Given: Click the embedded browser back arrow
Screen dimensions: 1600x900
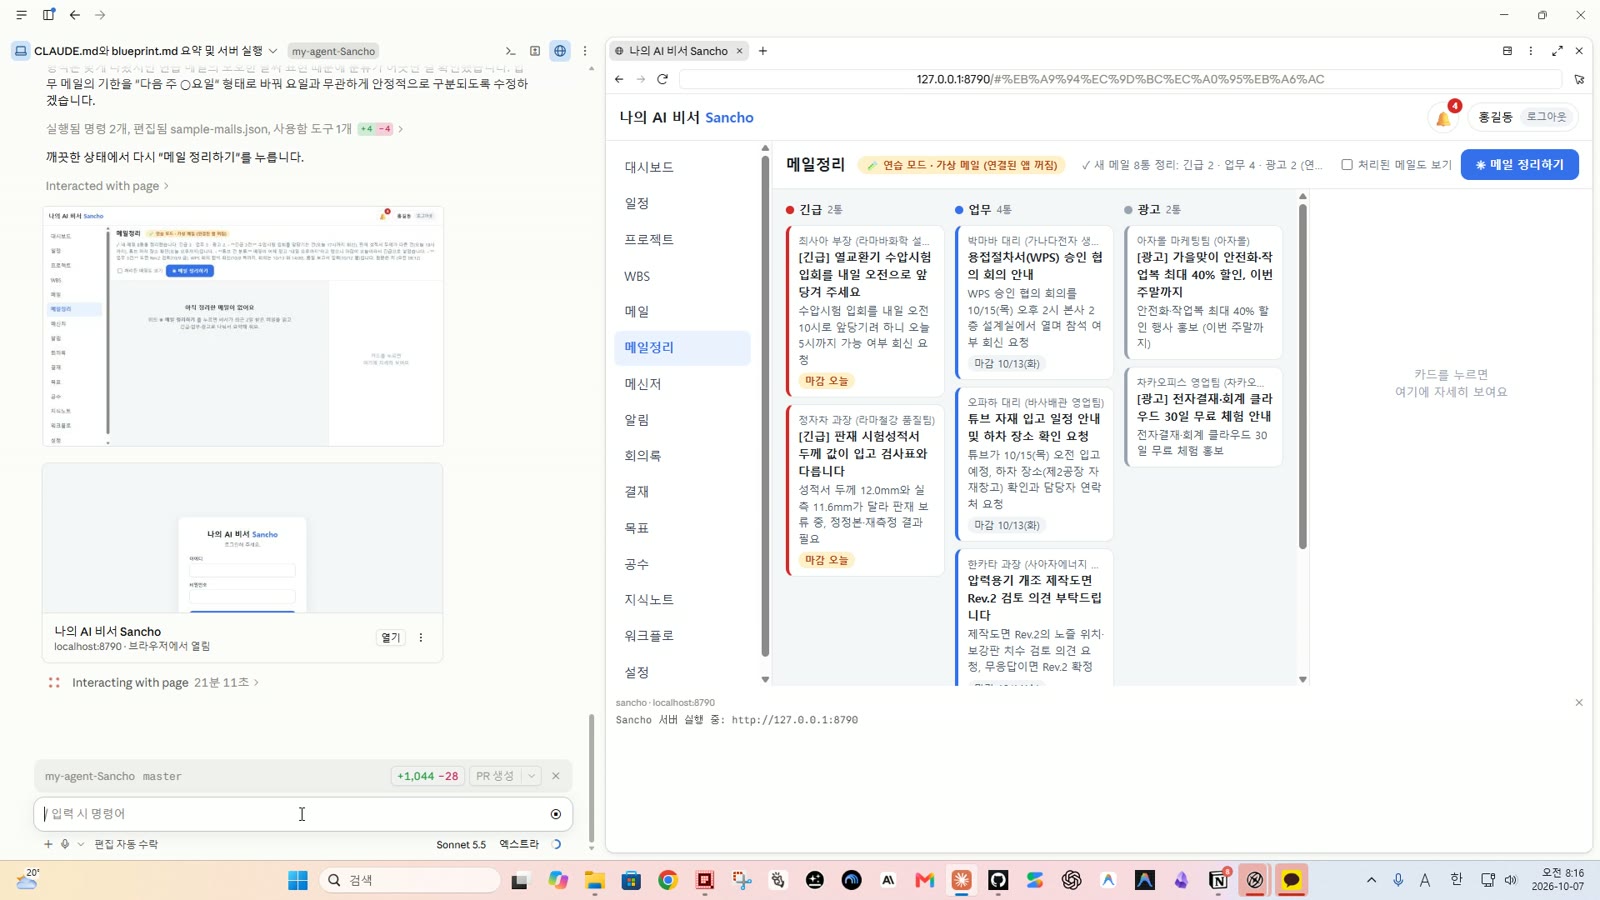Looking at the screenshot, I should point(619,79).
